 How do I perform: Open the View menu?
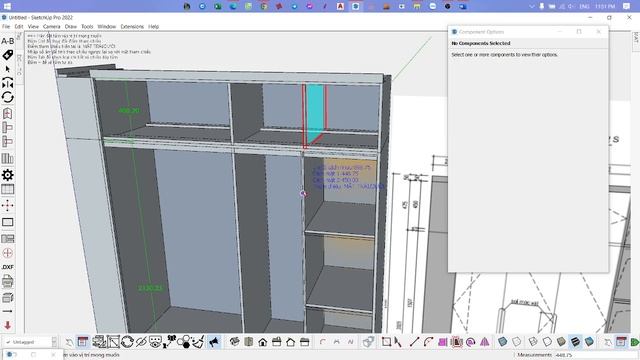(33, 27)
